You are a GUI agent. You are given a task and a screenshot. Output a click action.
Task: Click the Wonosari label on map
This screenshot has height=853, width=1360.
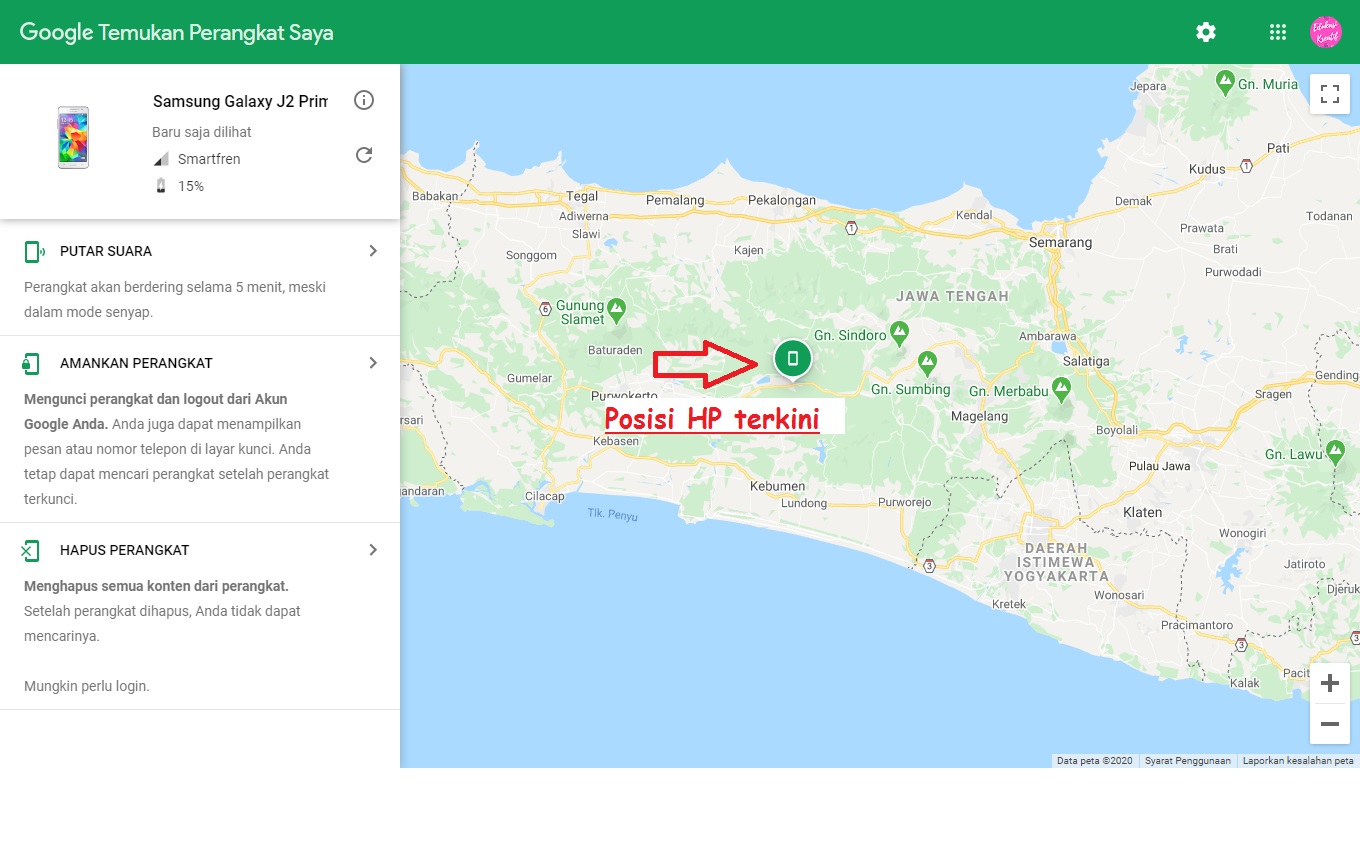point(1119,595)
